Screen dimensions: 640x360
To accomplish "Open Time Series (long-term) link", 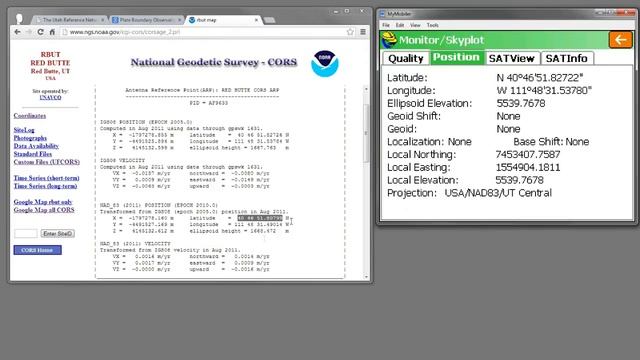I will [45, 186].
